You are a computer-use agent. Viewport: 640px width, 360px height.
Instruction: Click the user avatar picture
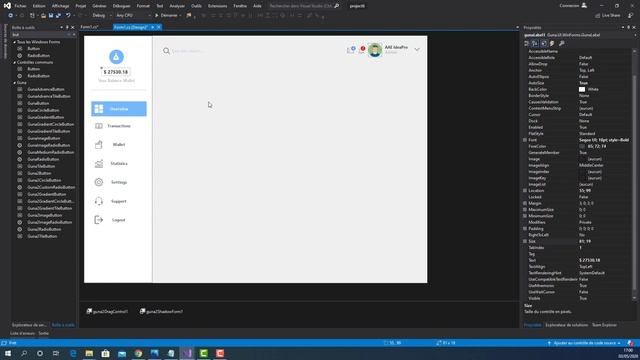(x=375, y=50)
